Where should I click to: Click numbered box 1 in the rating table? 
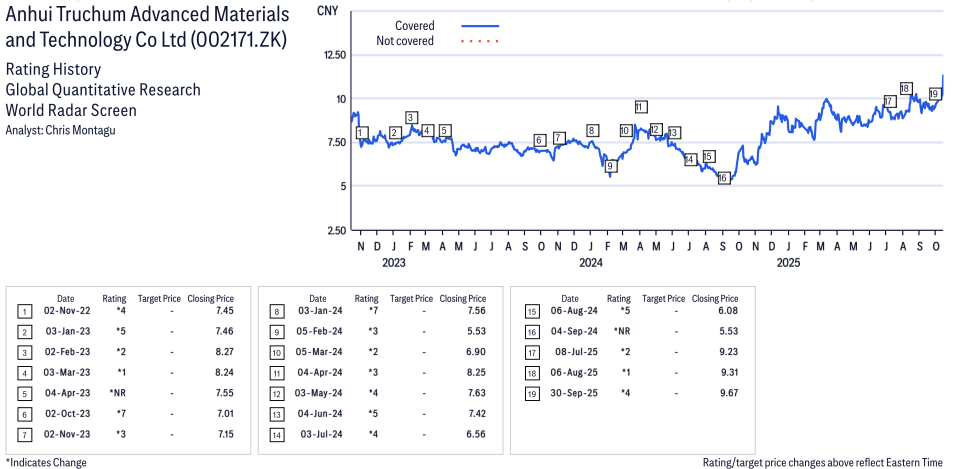(23, 311)
